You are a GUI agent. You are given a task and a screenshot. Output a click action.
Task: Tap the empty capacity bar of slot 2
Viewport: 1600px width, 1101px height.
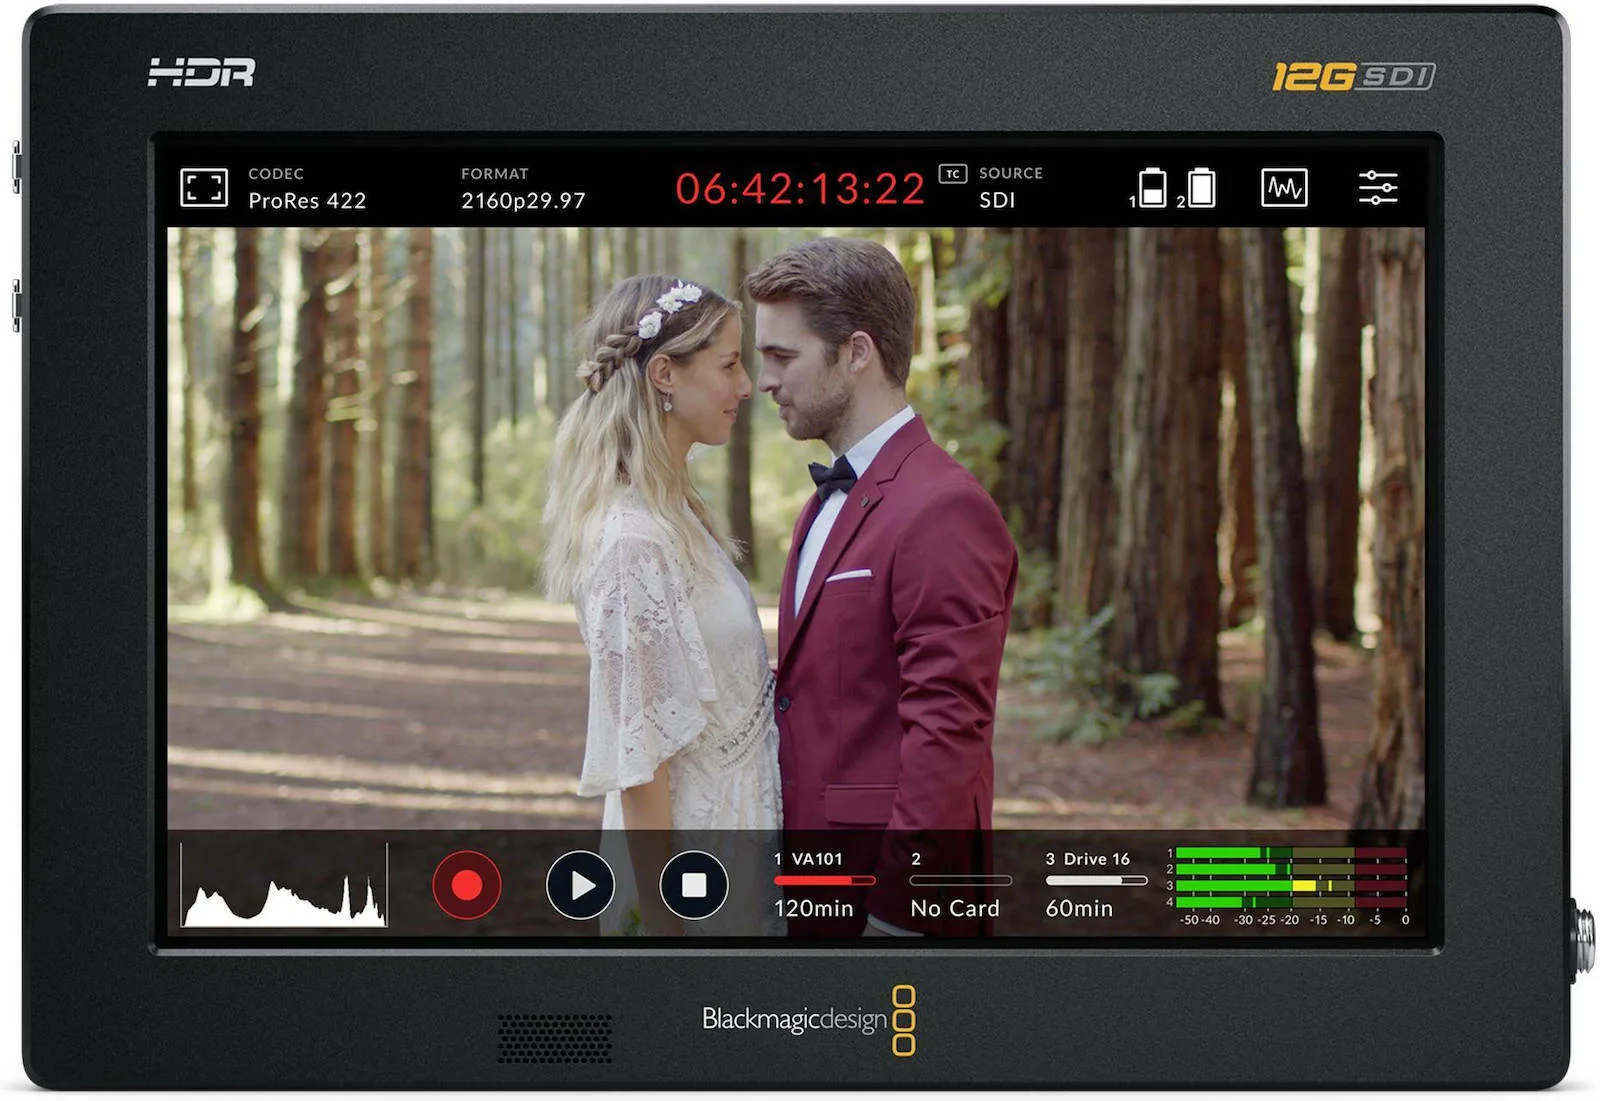click(961, 881)
